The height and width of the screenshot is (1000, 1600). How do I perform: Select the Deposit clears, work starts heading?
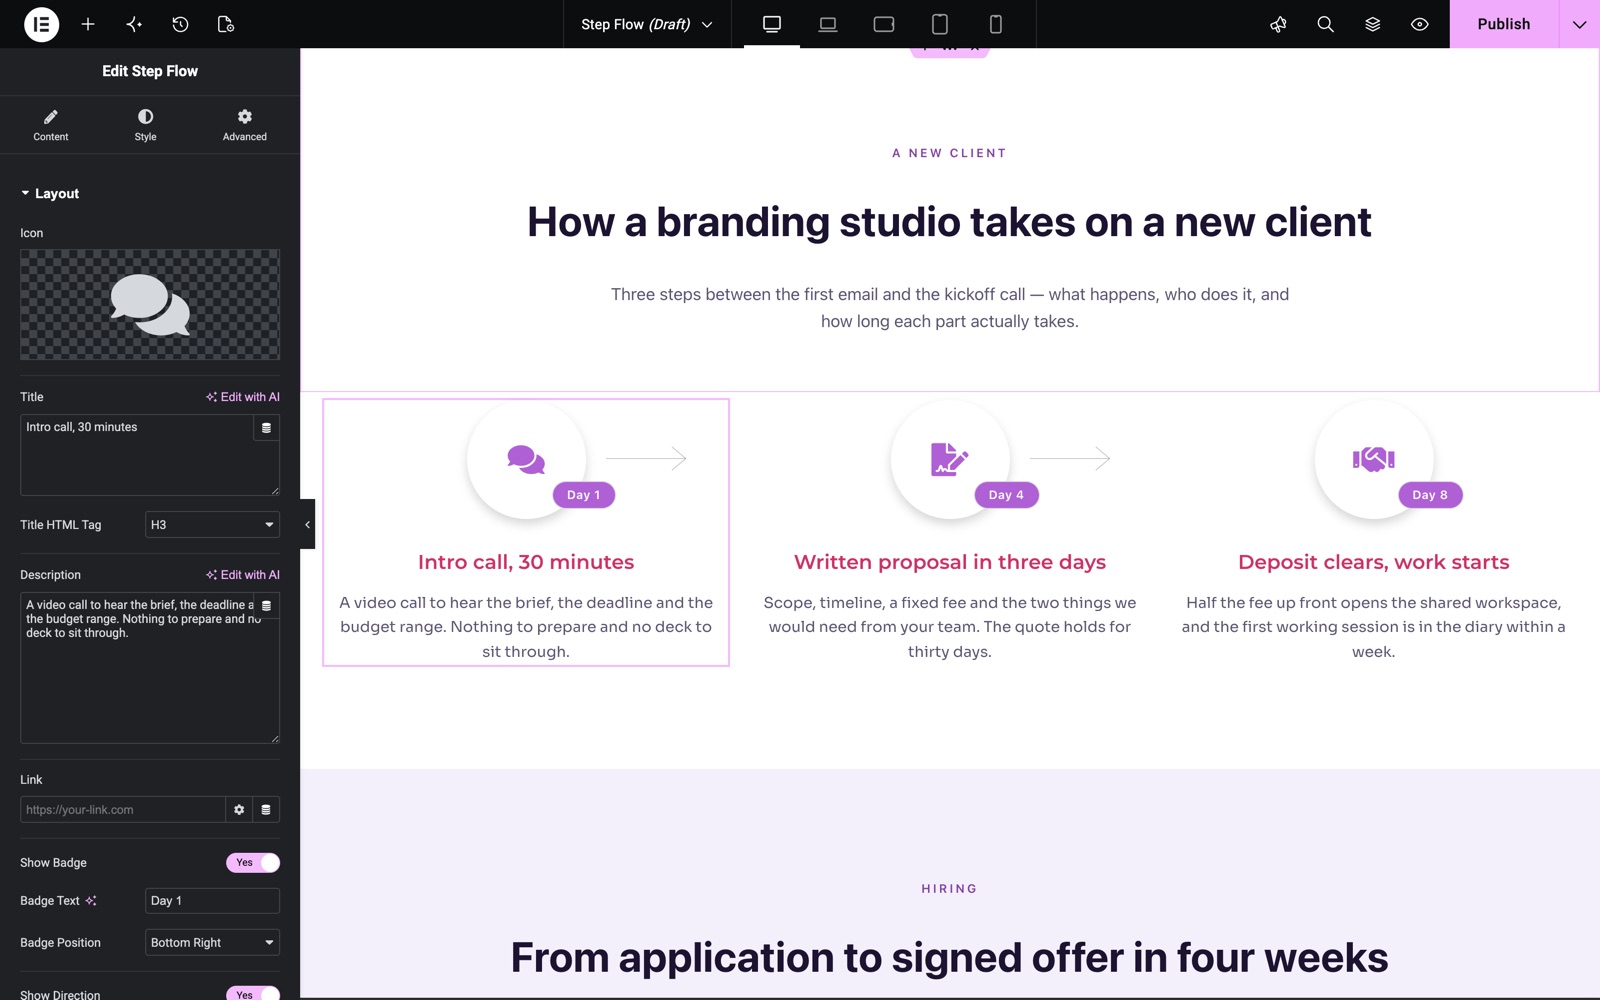click(x=1374, y=562)
